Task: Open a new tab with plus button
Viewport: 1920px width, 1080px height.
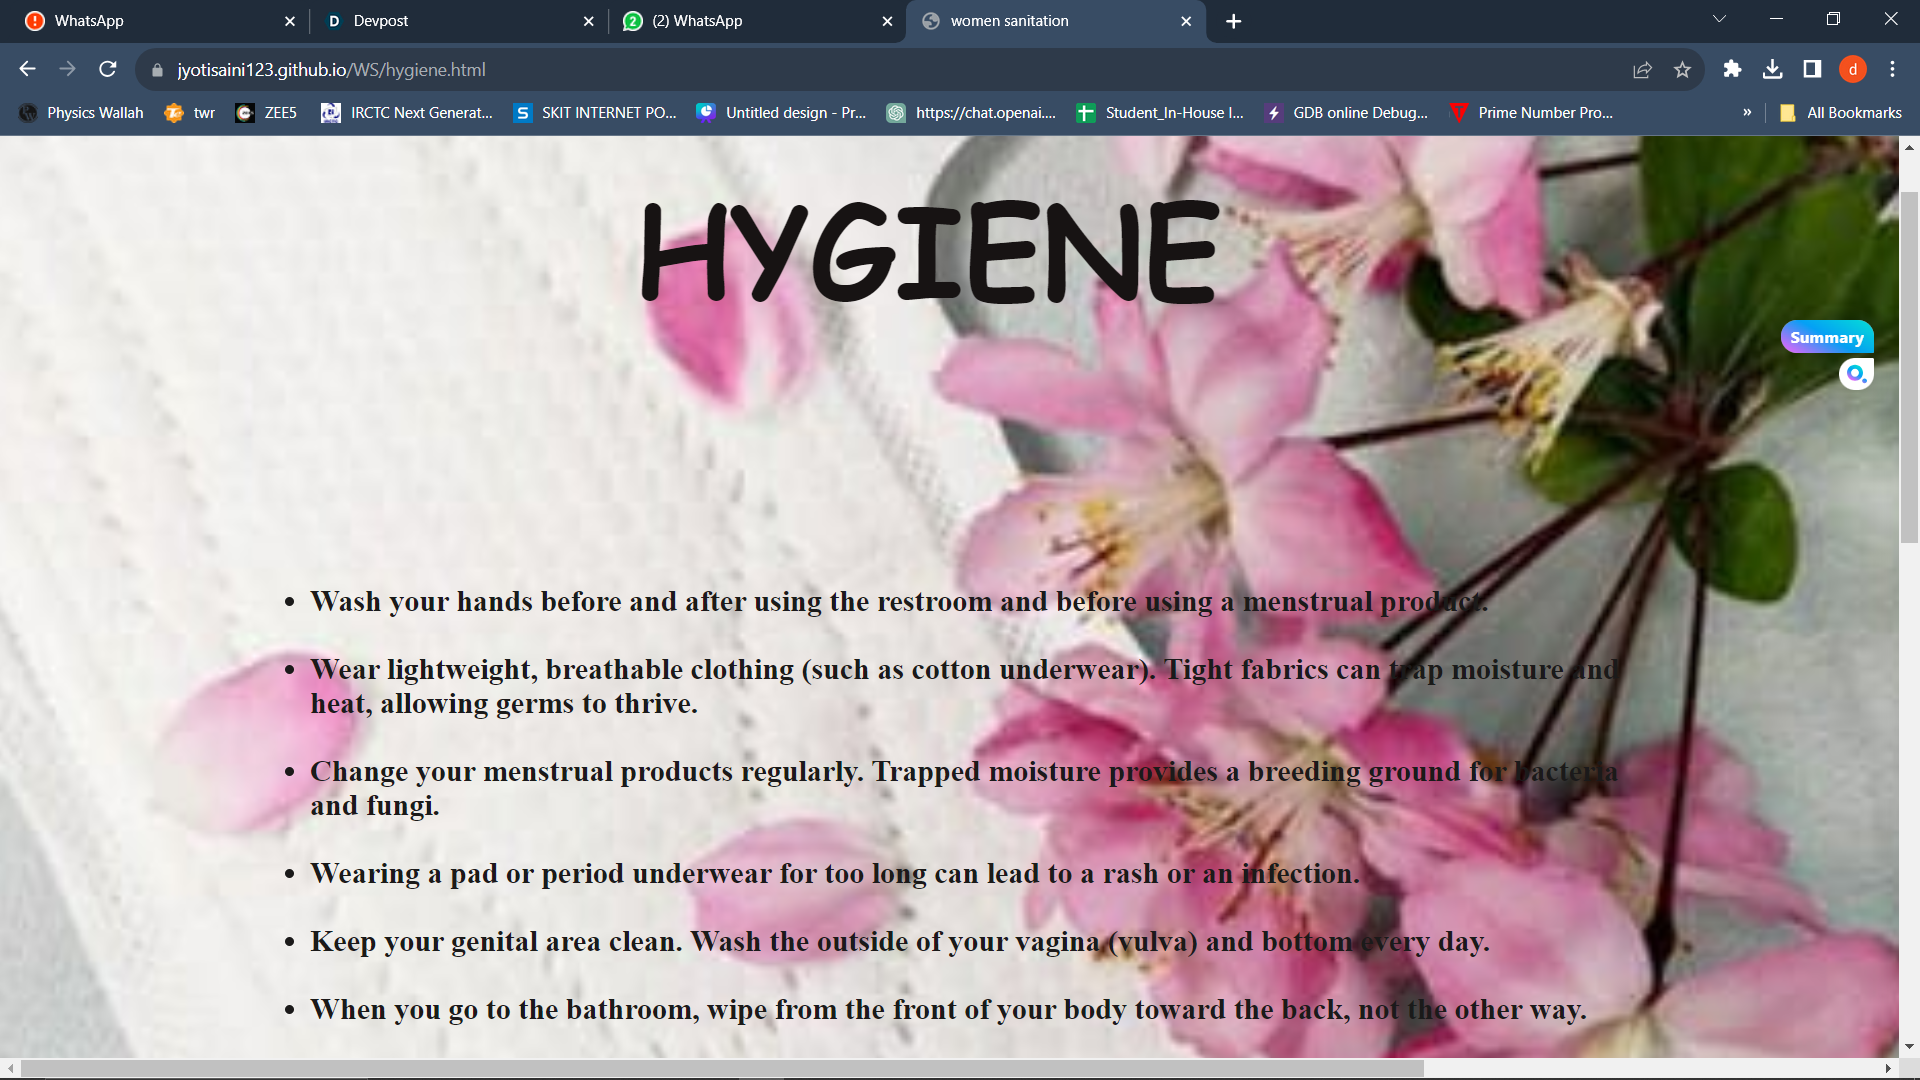Action: [x=1233, y=21]
